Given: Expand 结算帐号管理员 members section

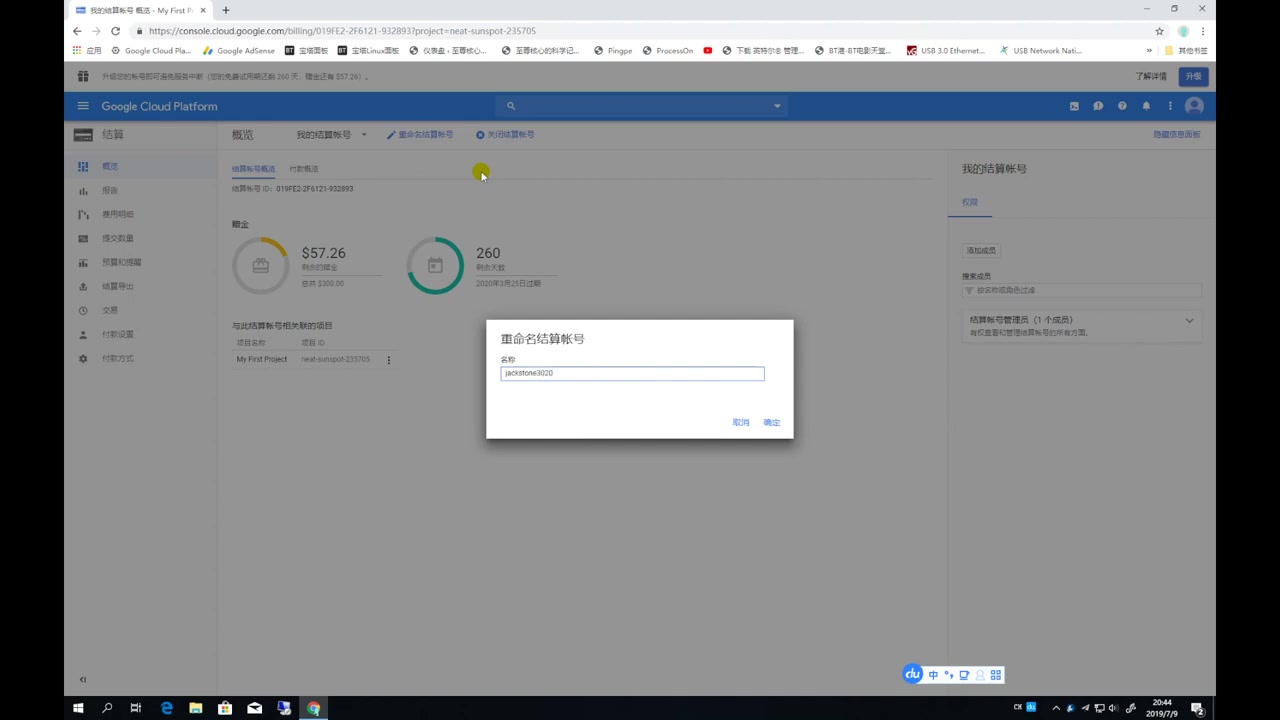Looking at the screenshot, I should [x=1189, y=320].
